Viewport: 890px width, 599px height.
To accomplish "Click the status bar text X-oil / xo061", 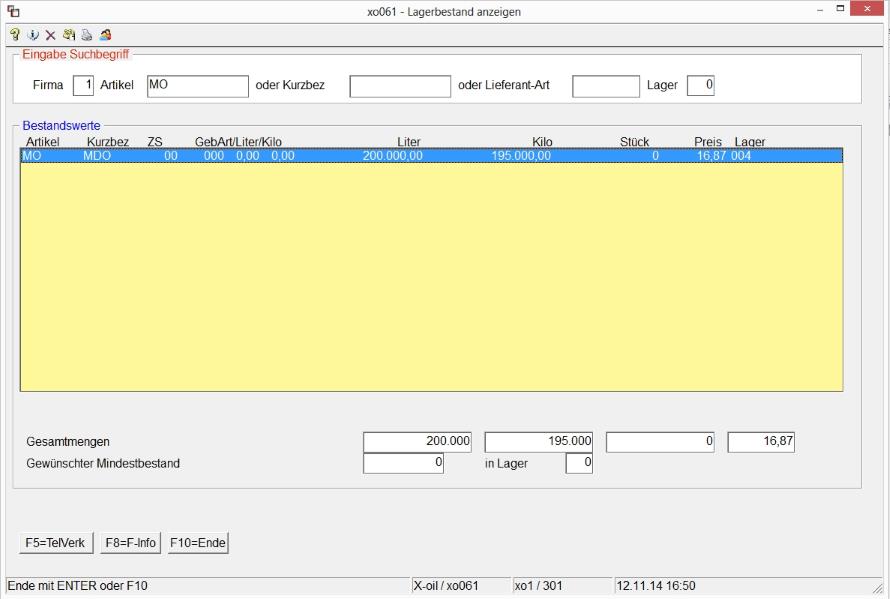I will click(x=446, y=585).
